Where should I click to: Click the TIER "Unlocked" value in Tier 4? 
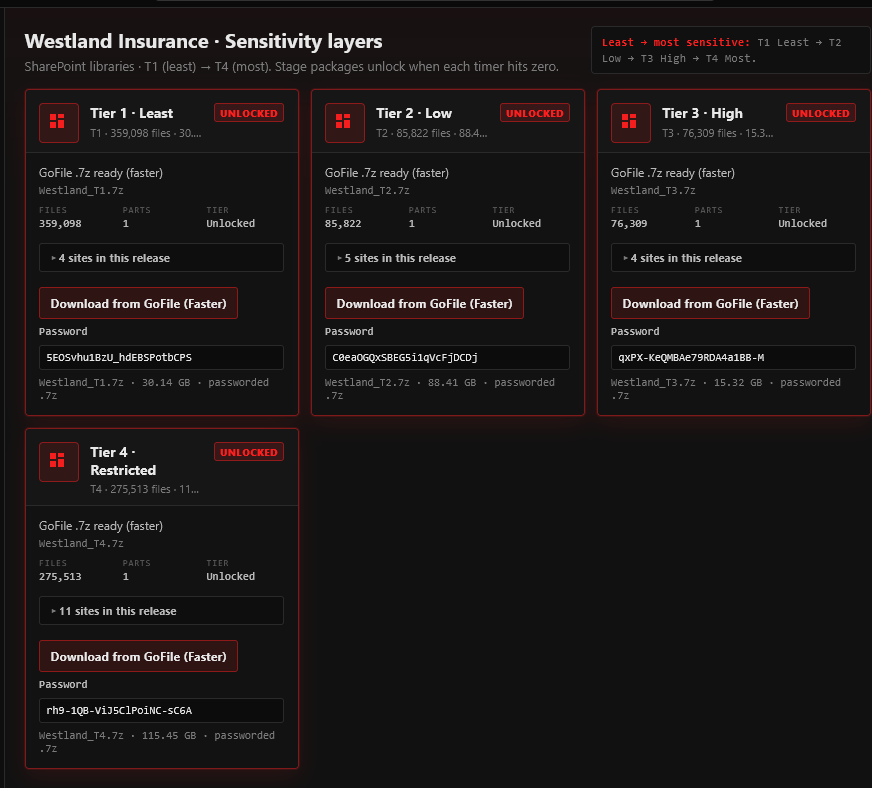231,577
